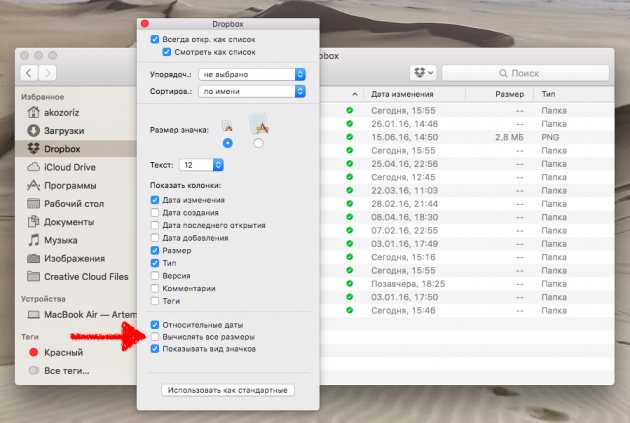Viewport: 630px width, 423px height.
Task: Open the Текст size dropdown
Action: (201, 165)
